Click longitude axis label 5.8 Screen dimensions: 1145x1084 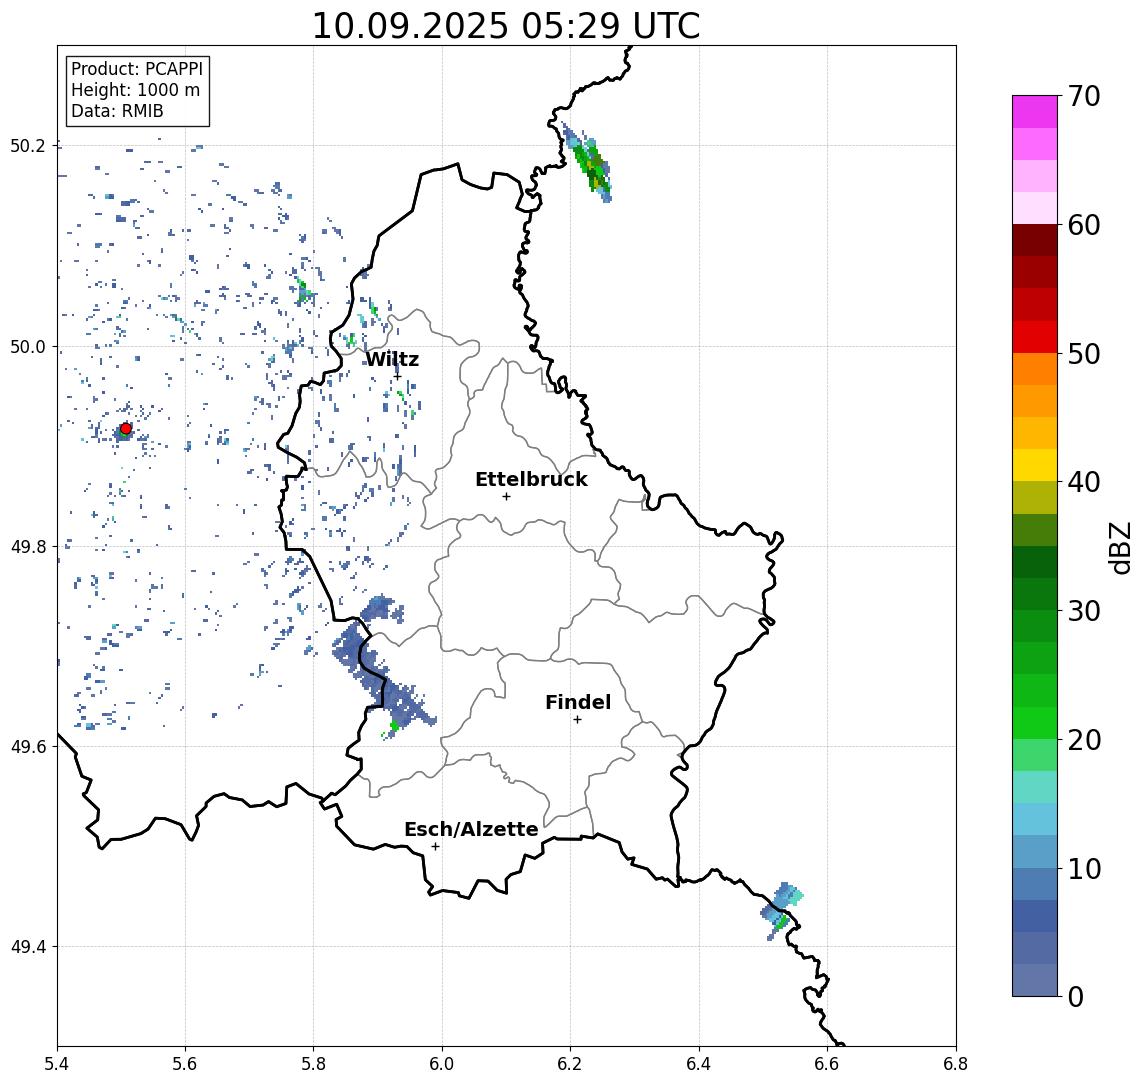click(314, 1064)
